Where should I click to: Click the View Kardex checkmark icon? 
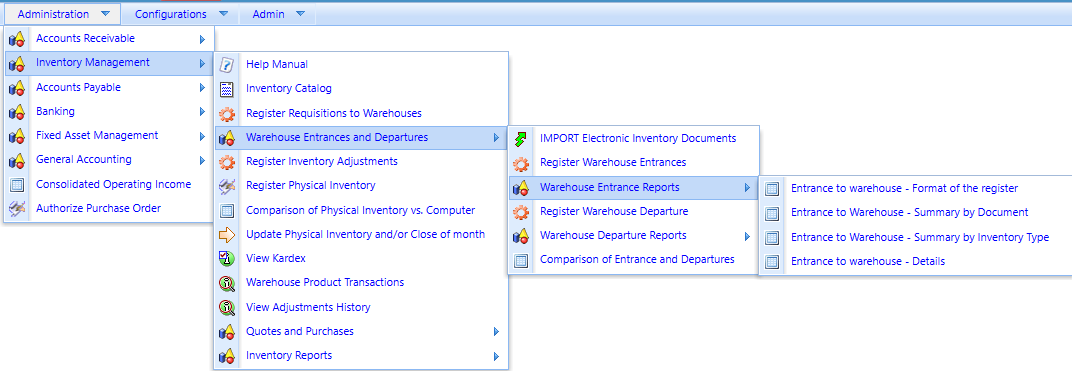pyautogui.click(x=227, y=259)
